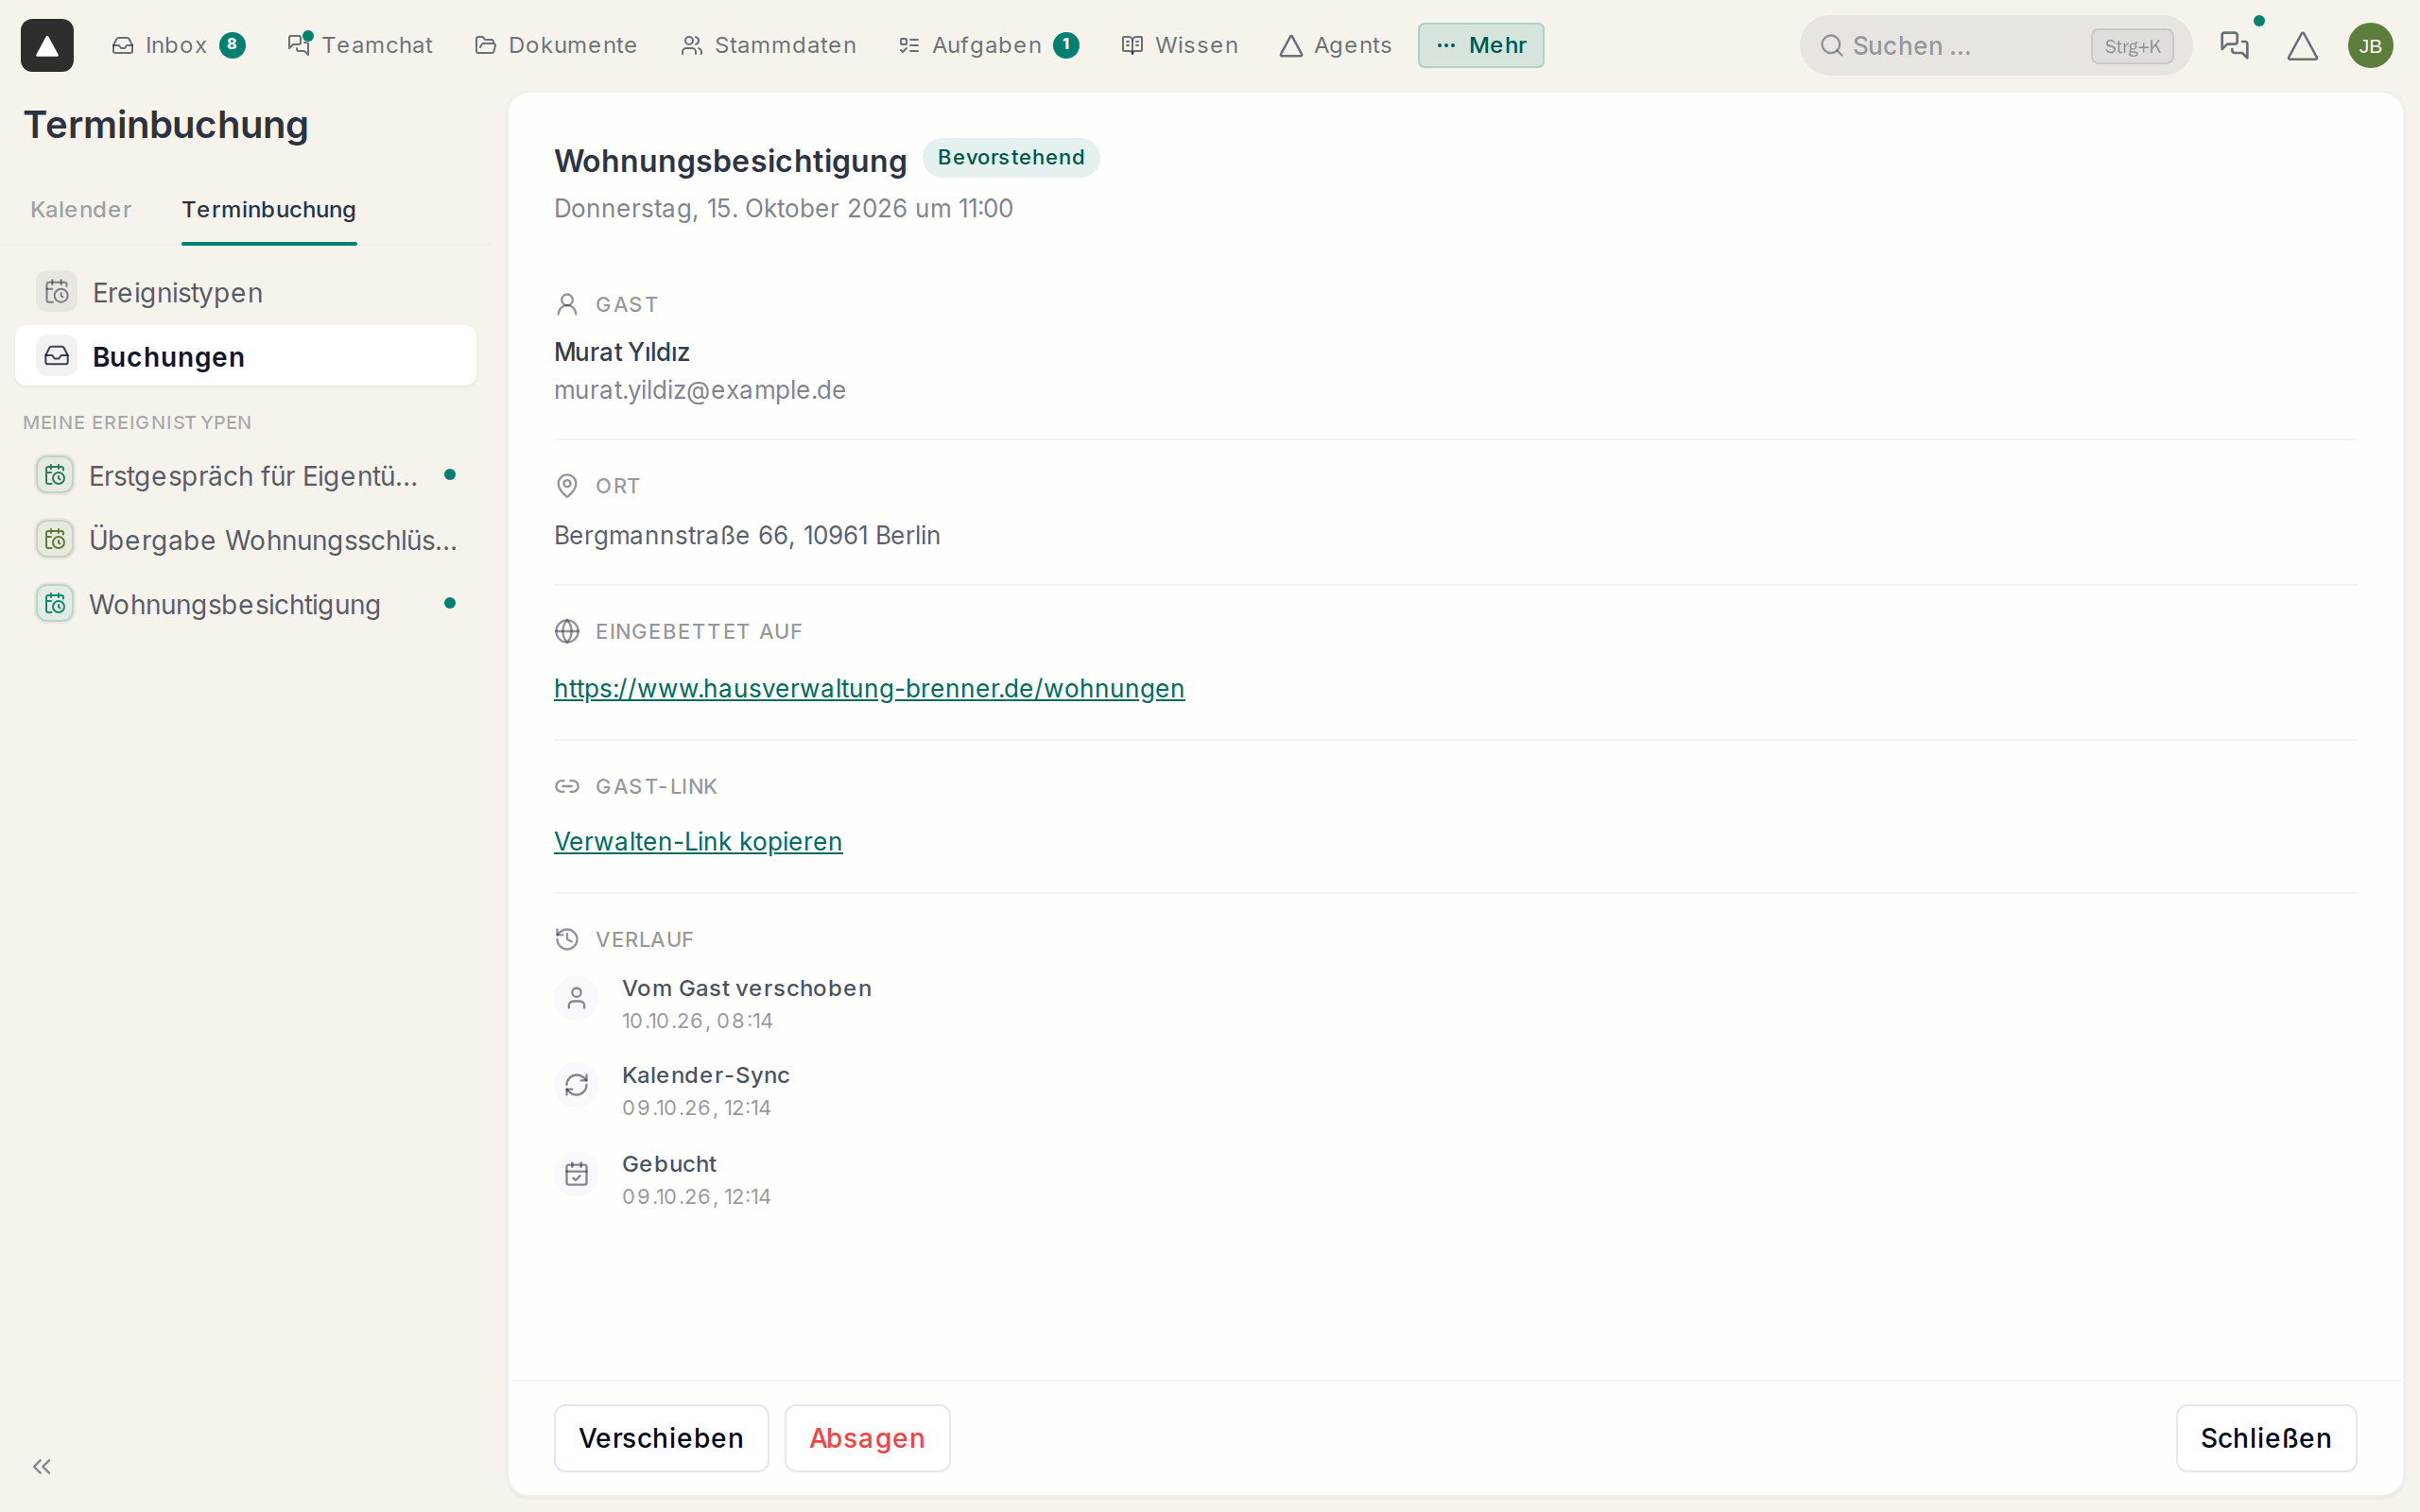Expand the Mehr menu
Viewport: 2420px width, 1512px height.
1480,45
